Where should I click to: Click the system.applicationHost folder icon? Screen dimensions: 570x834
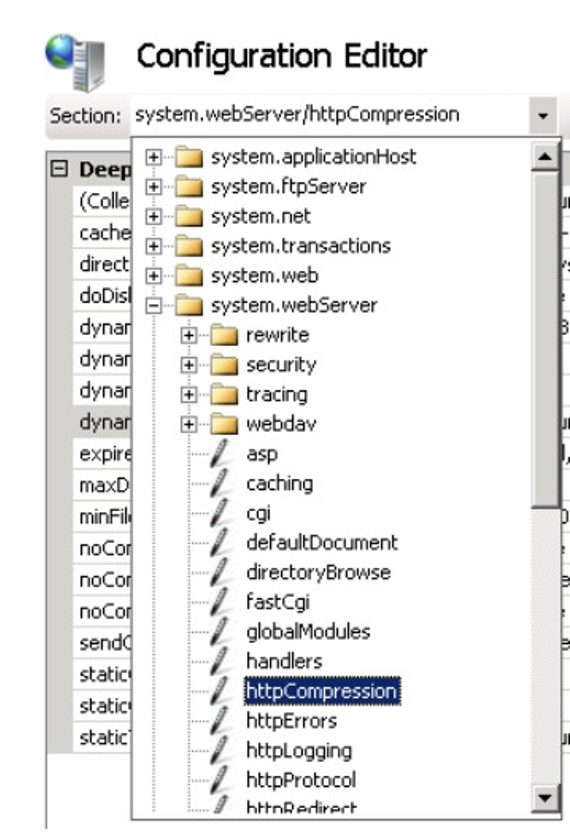click(189, 157)
